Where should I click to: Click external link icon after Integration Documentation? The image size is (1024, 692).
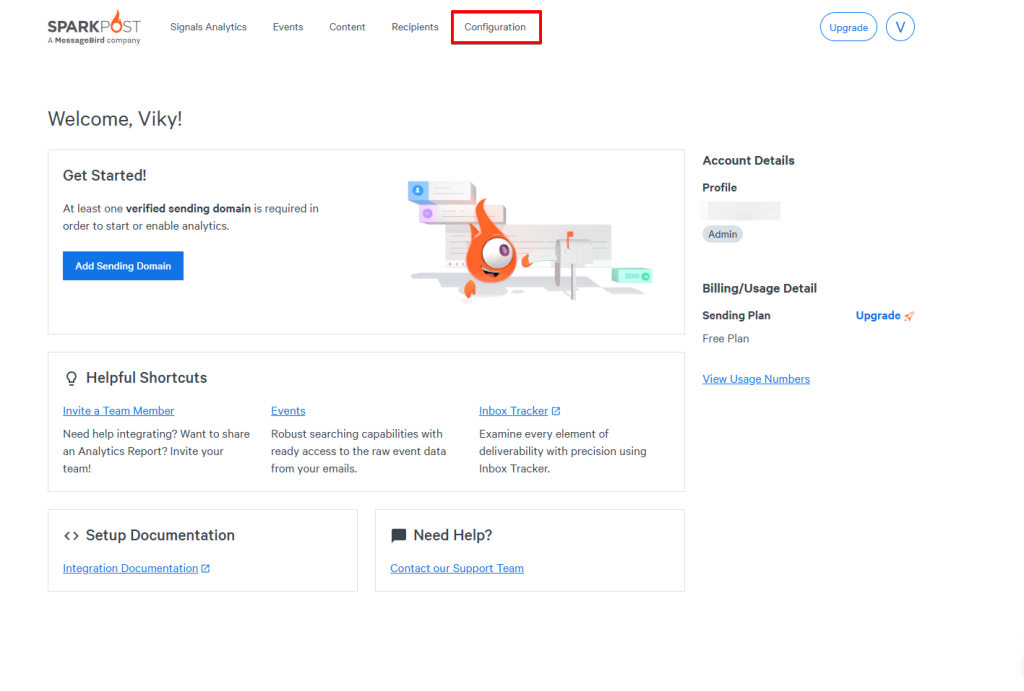206,569
